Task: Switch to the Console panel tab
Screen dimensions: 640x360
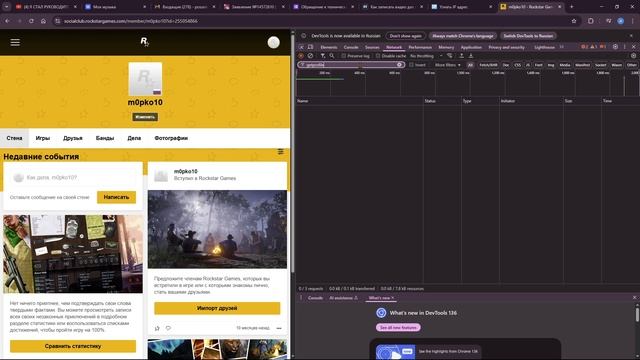Action: 351,47
